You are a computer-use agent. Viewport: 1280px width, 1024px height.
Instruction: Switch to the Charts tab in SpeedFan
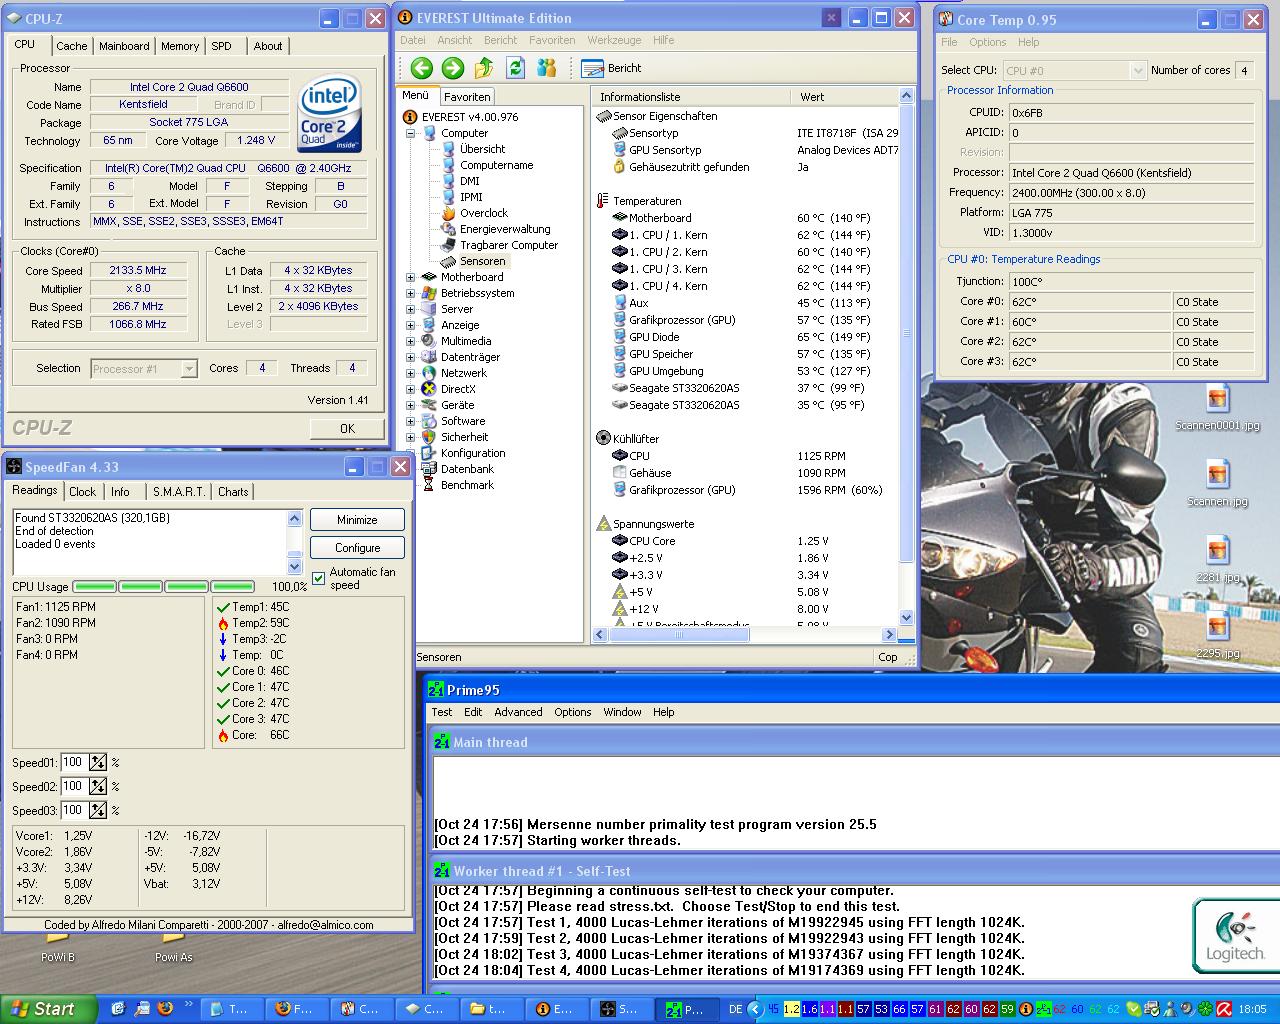pos(233,492)
